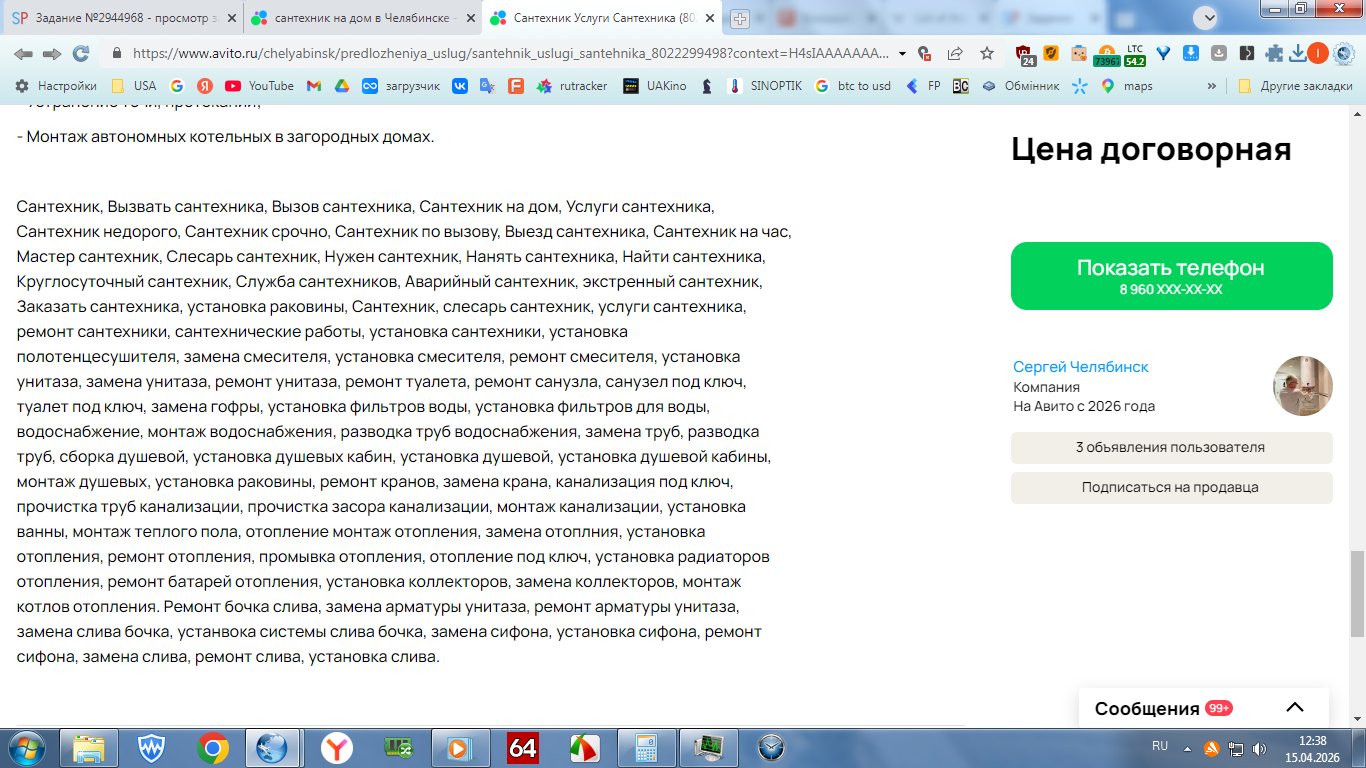
Task: Show hidden system tray icons
Action: (1187, 748)
